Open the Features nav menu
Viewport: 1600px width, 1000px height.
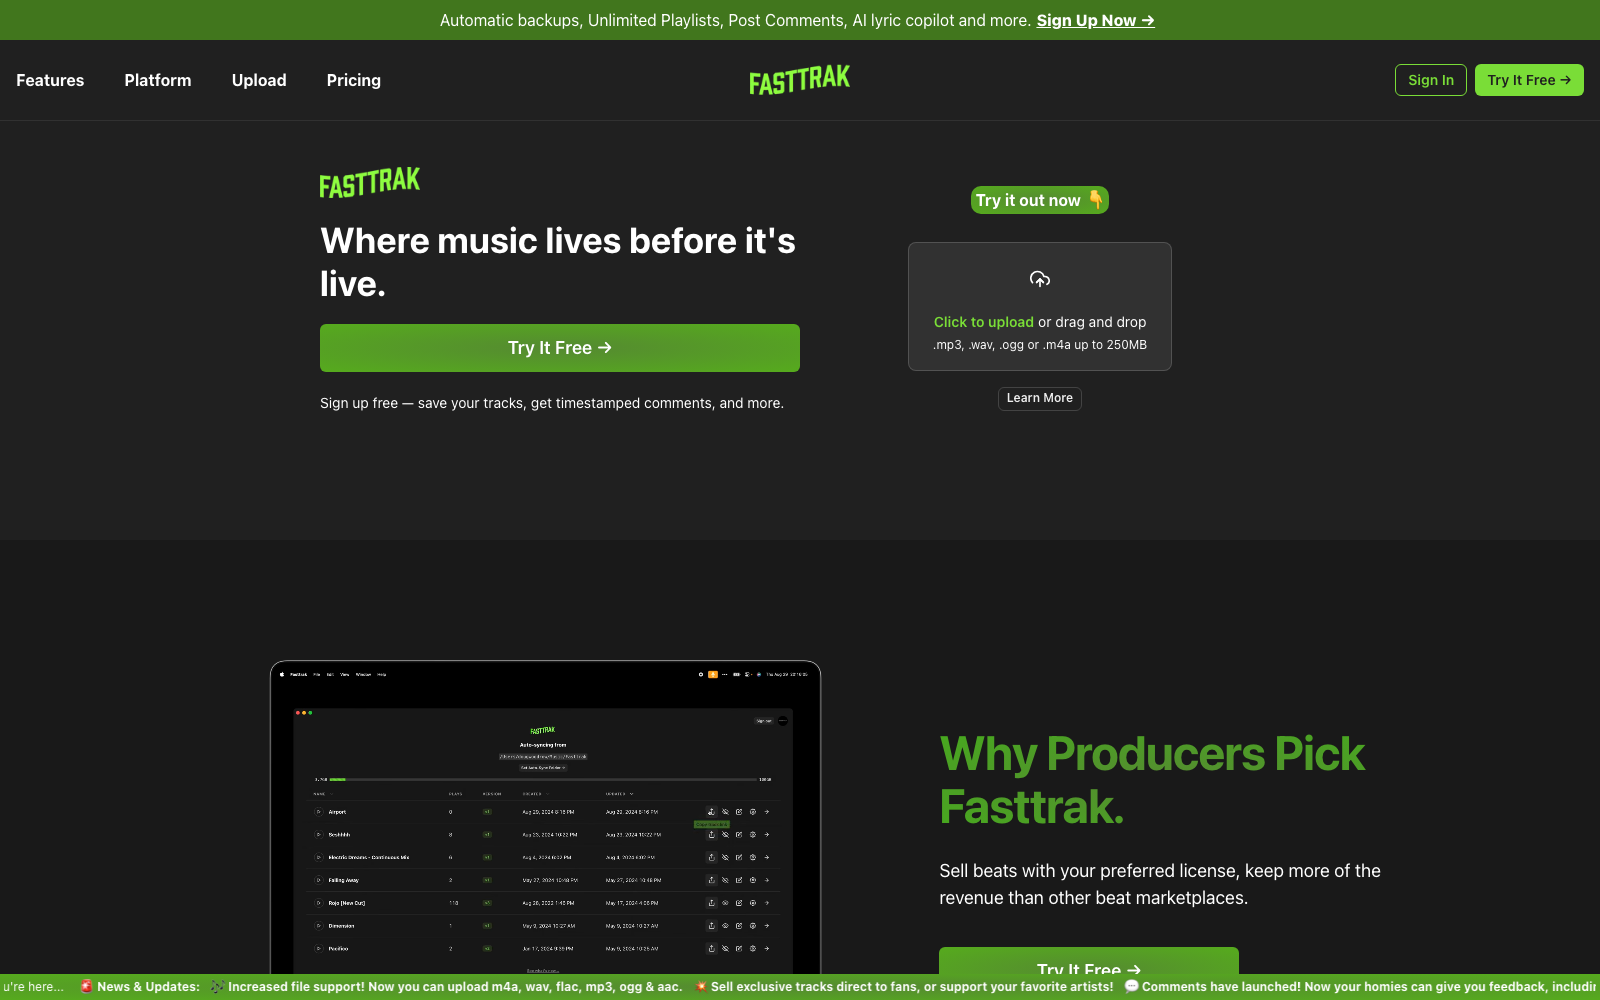pos(50,80)
